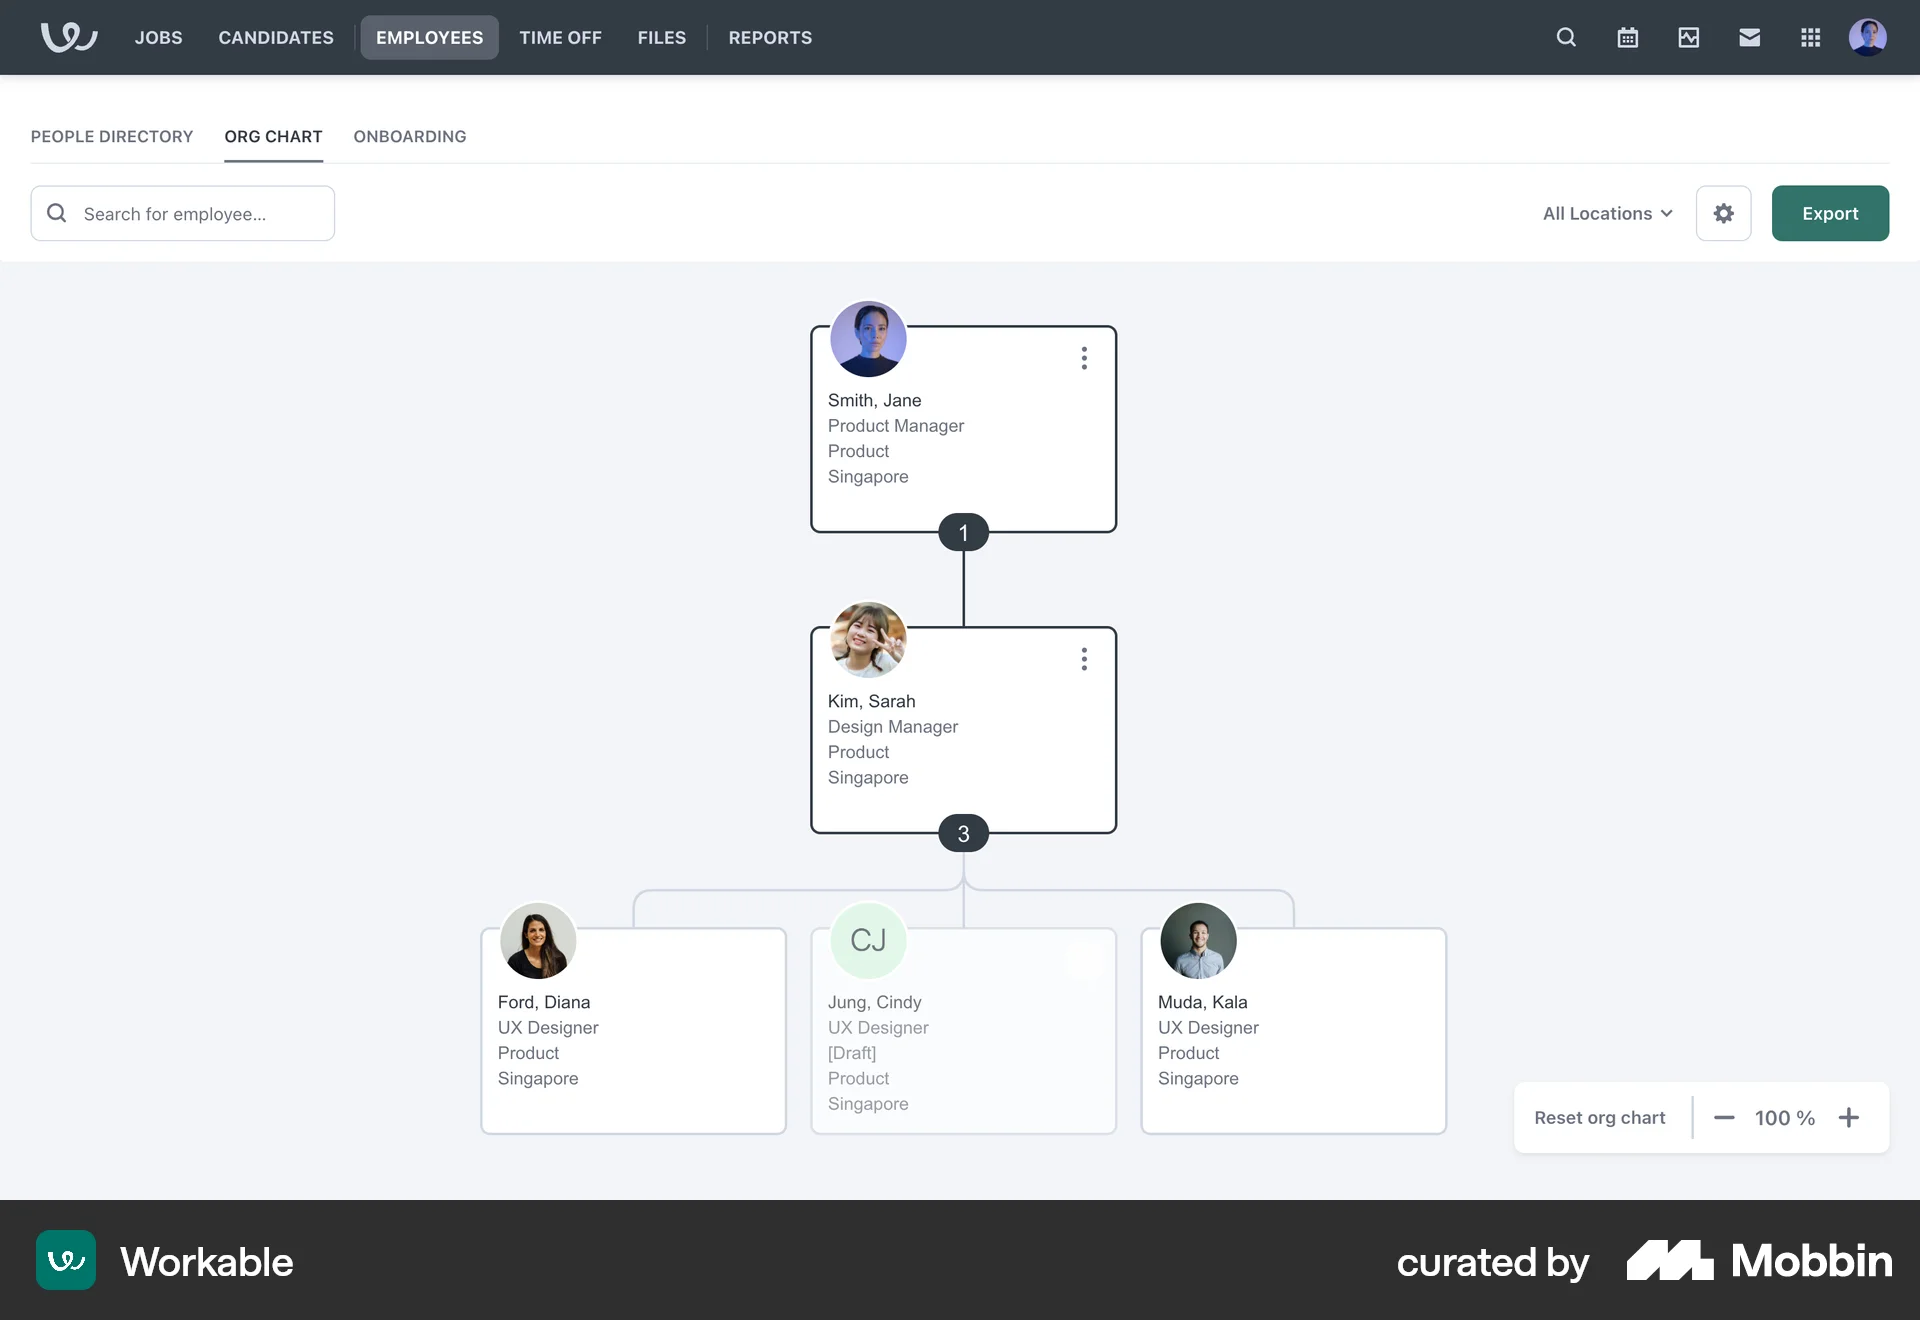Go to the Jobs menu

click(159, 37)
